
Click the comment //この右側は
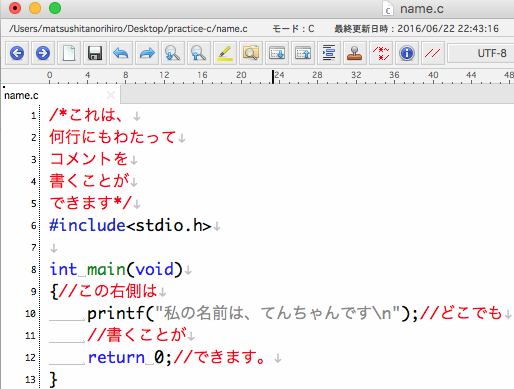tap(108, 291)
